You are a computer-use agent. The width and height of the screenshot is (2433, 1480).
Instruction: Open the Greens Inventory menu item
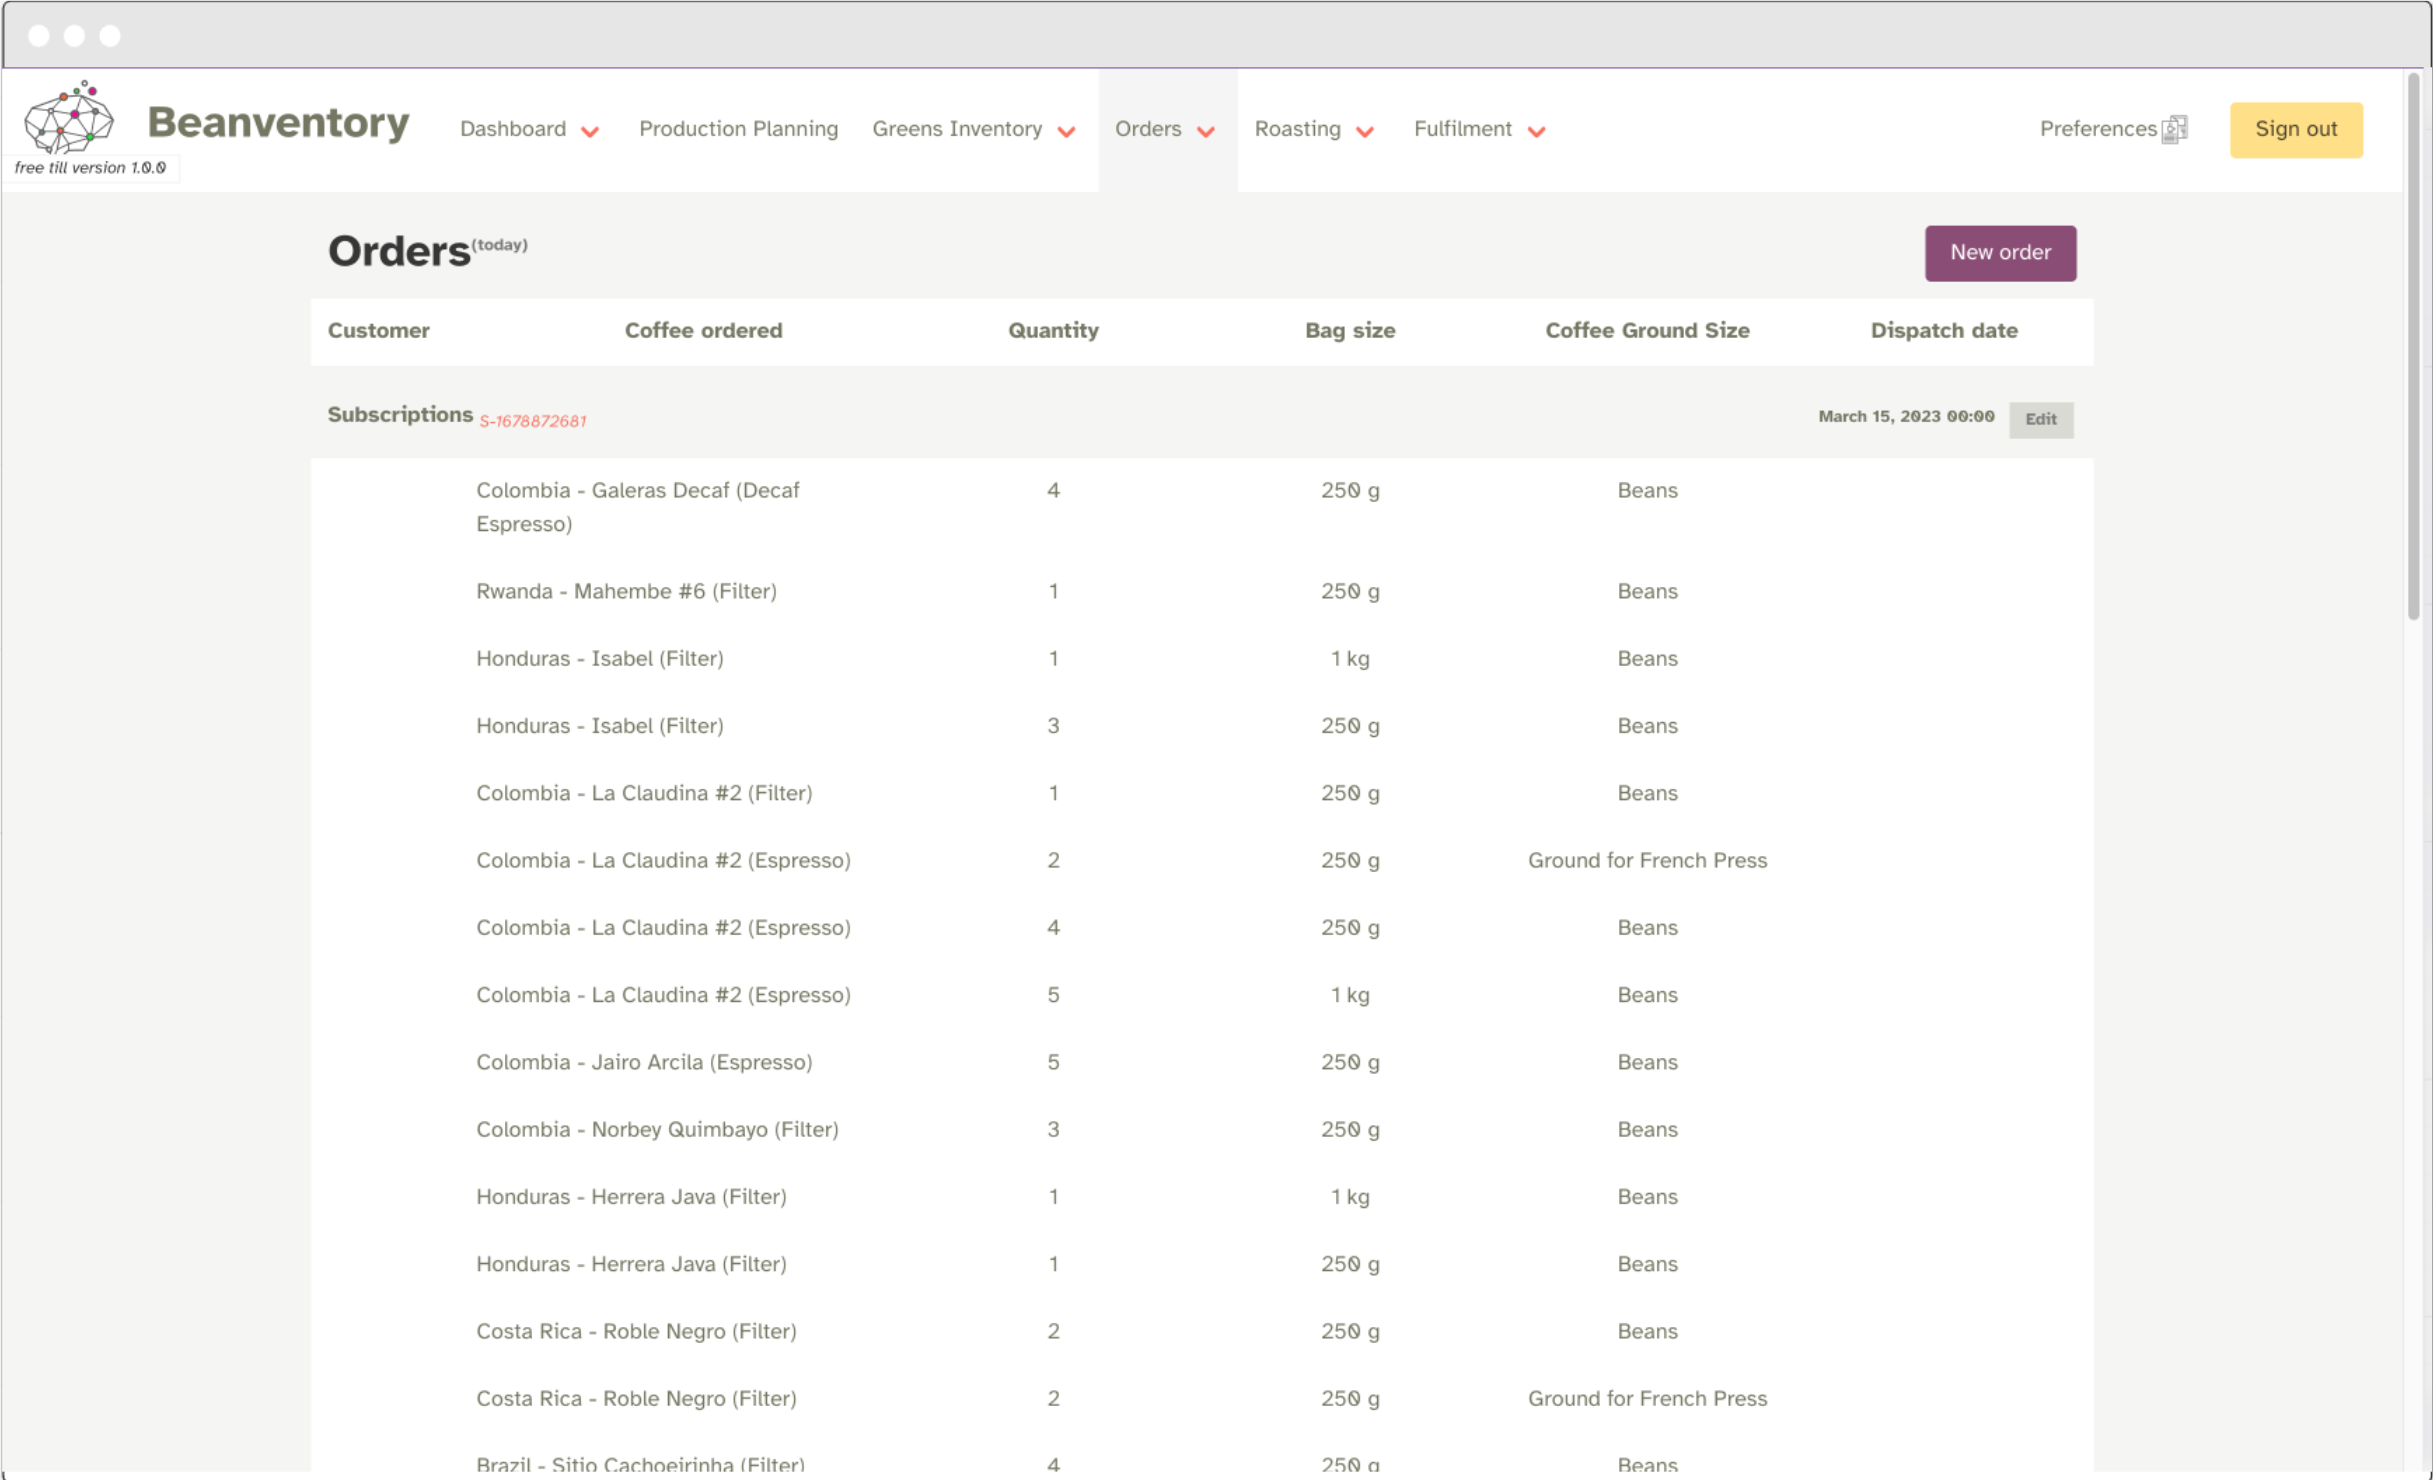point(957,129)
